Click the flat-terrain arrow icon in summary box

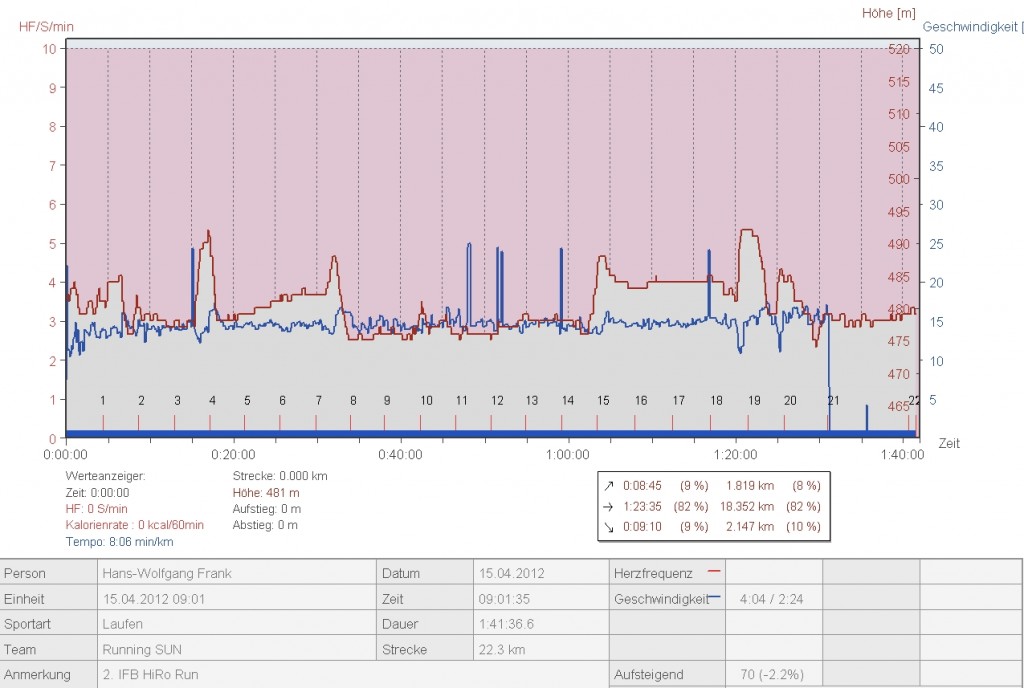[x=609, y=506]
